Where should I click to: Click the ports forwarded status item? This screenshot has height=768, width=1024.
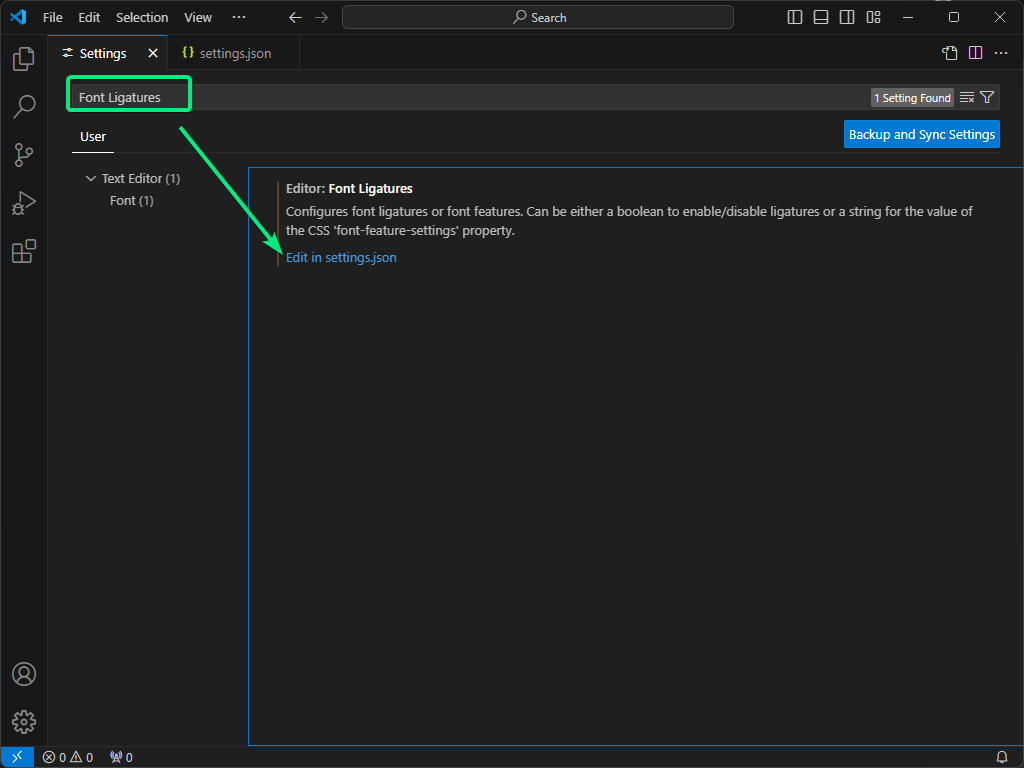coord(121,757)
